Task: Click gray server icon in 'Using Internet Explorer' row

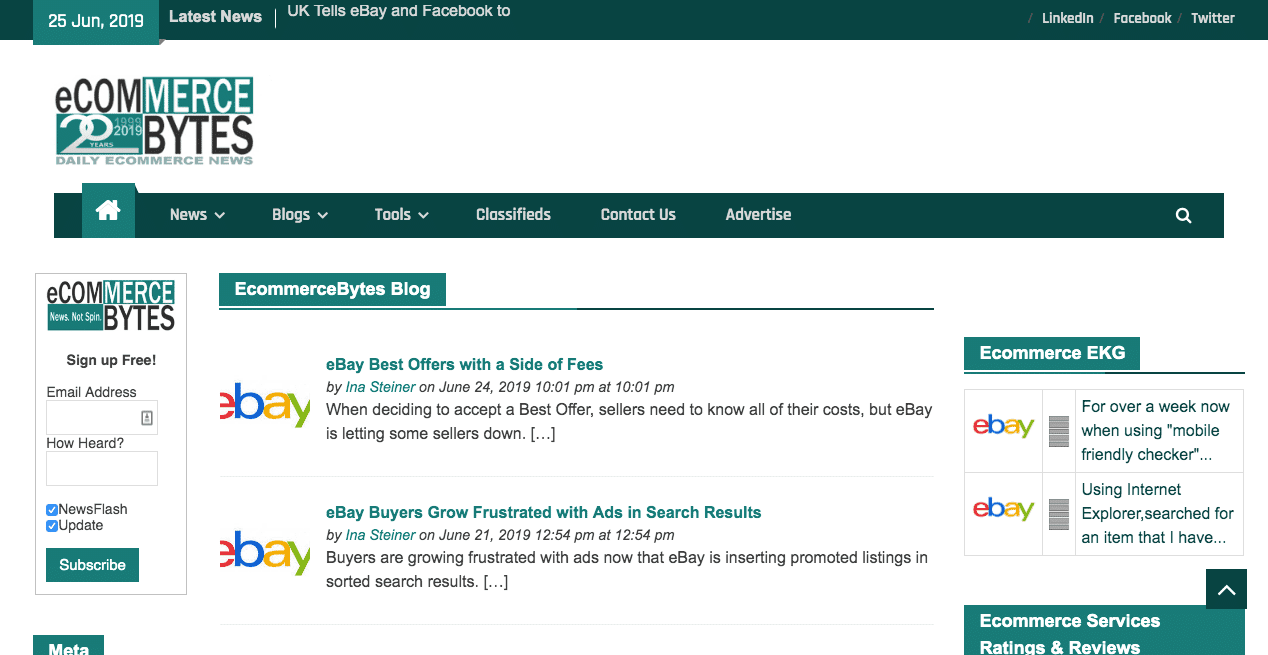Action: tap(1059, 514)
